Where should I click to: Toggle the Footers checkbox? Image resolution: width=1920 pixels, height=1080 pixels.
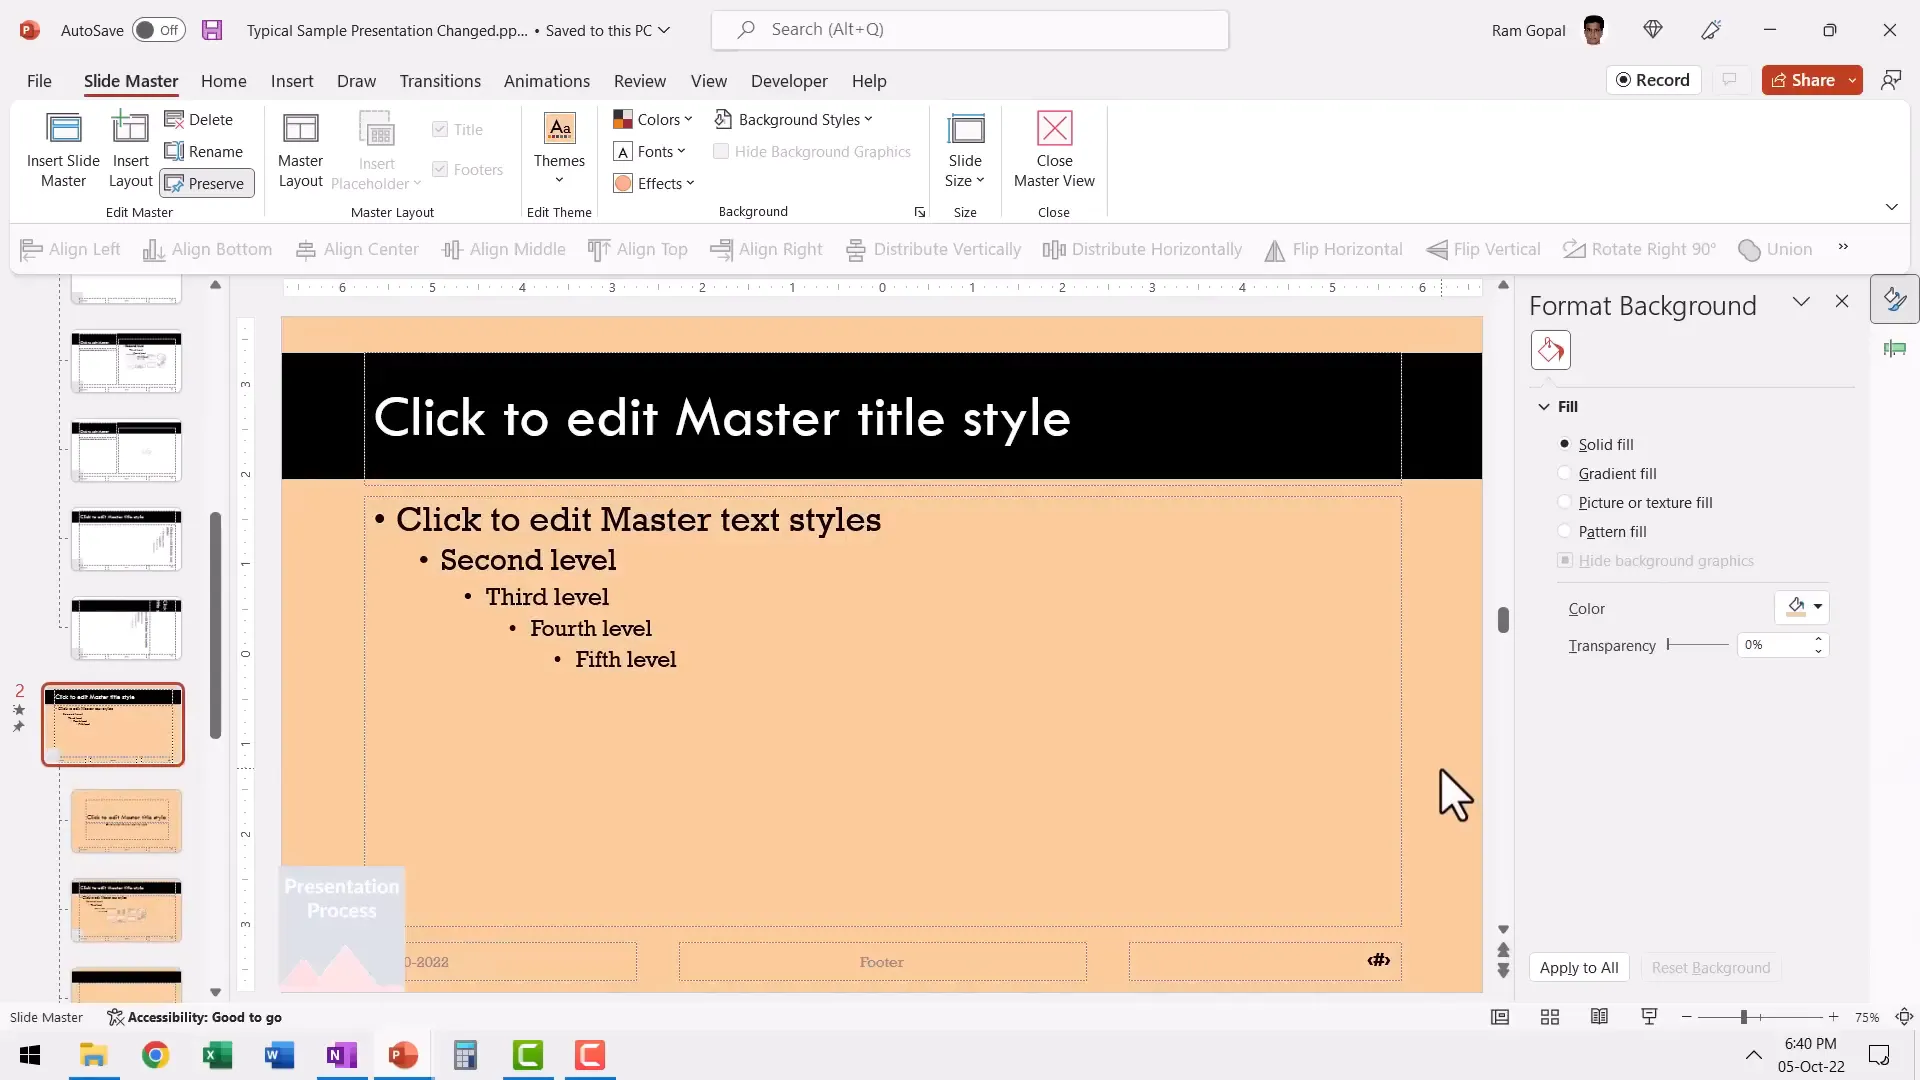pos(467,169)
